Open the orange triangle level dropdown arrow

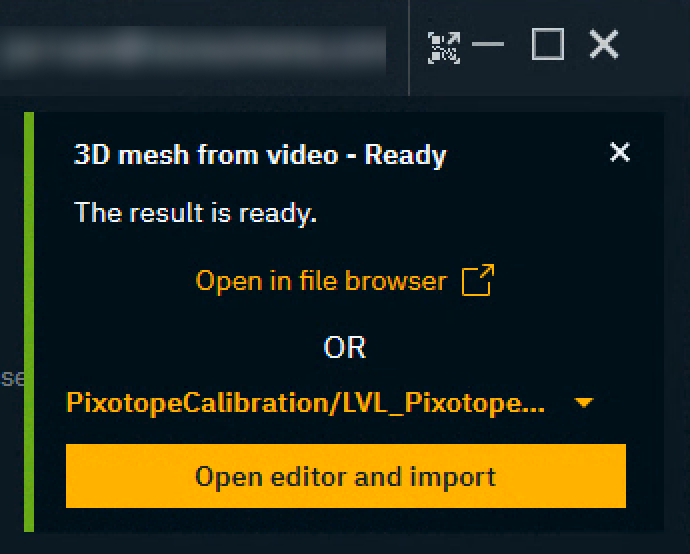[584, 403]
